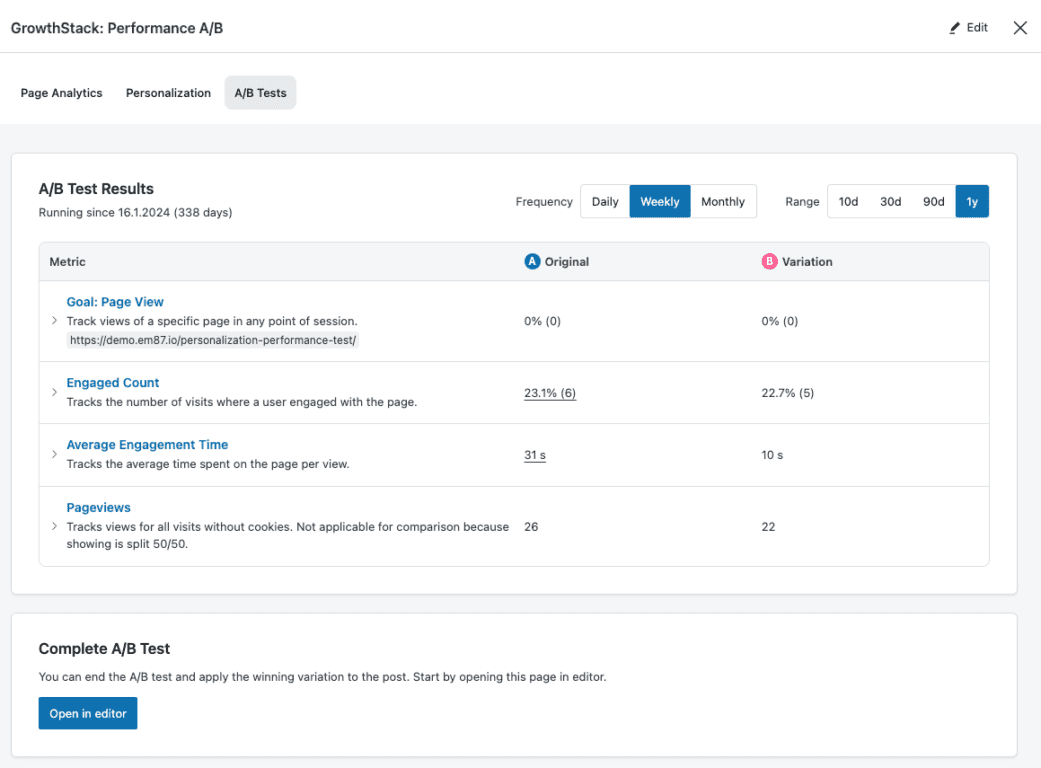The height and width of the screenshot is (768, 1041).
Task: Switch to the Personalization tab
Action: (168, 93)
